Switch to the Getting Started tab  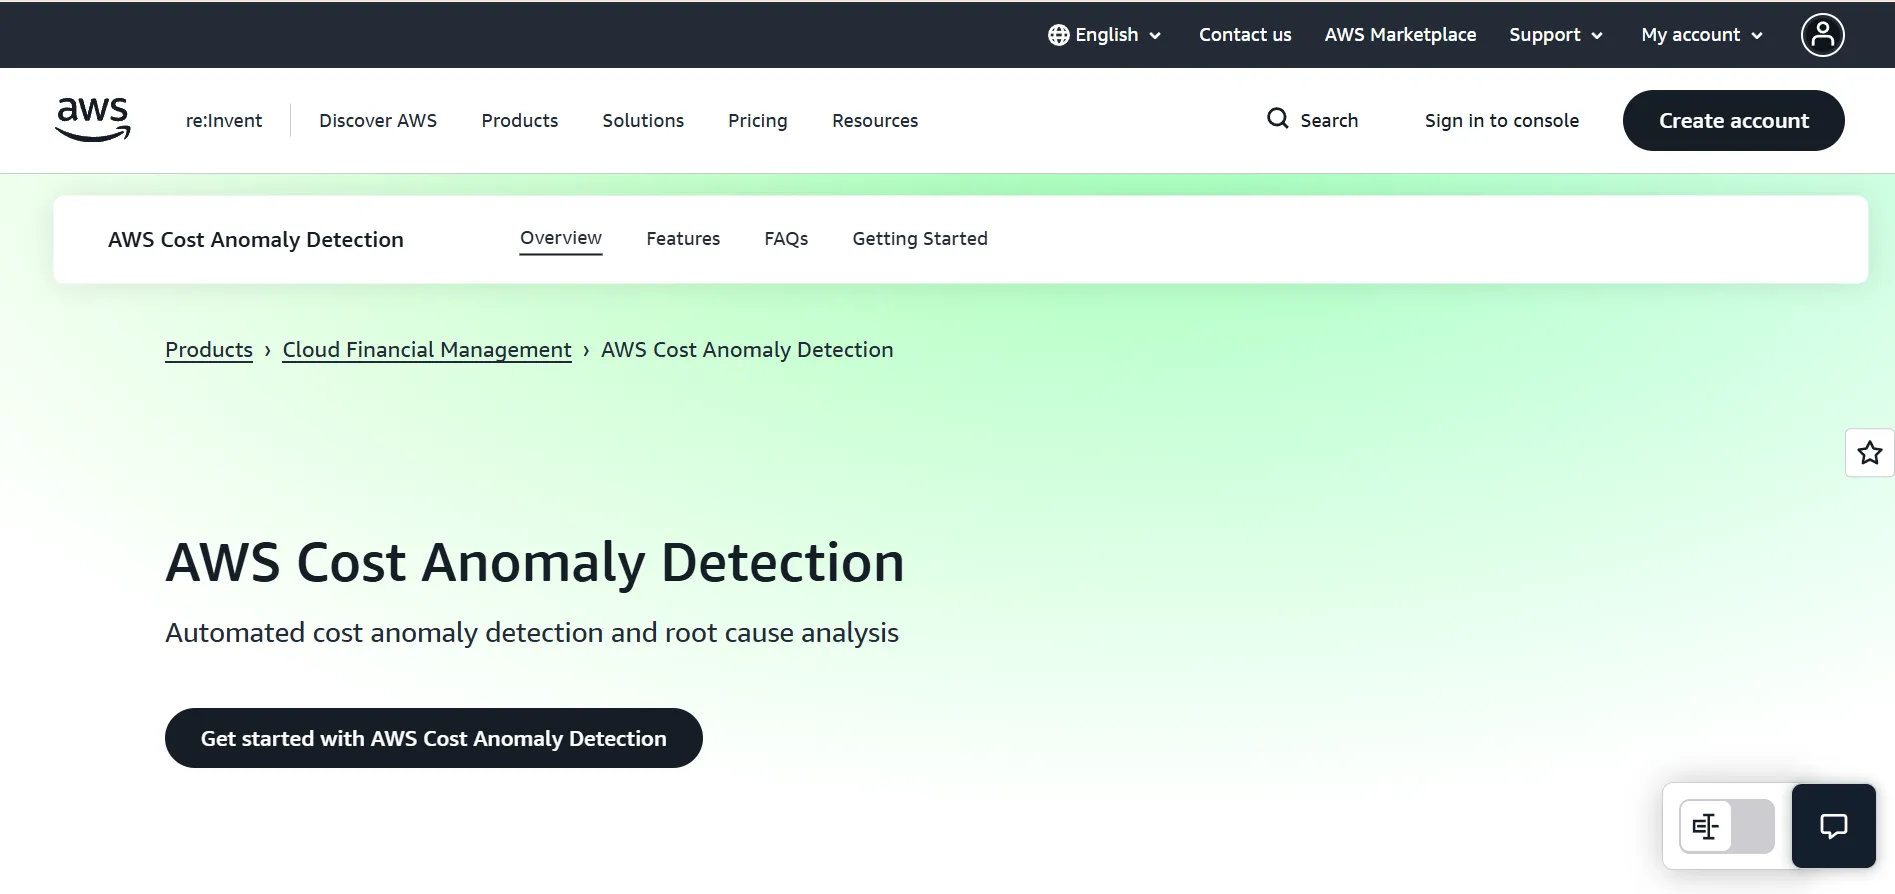(920, 239)
